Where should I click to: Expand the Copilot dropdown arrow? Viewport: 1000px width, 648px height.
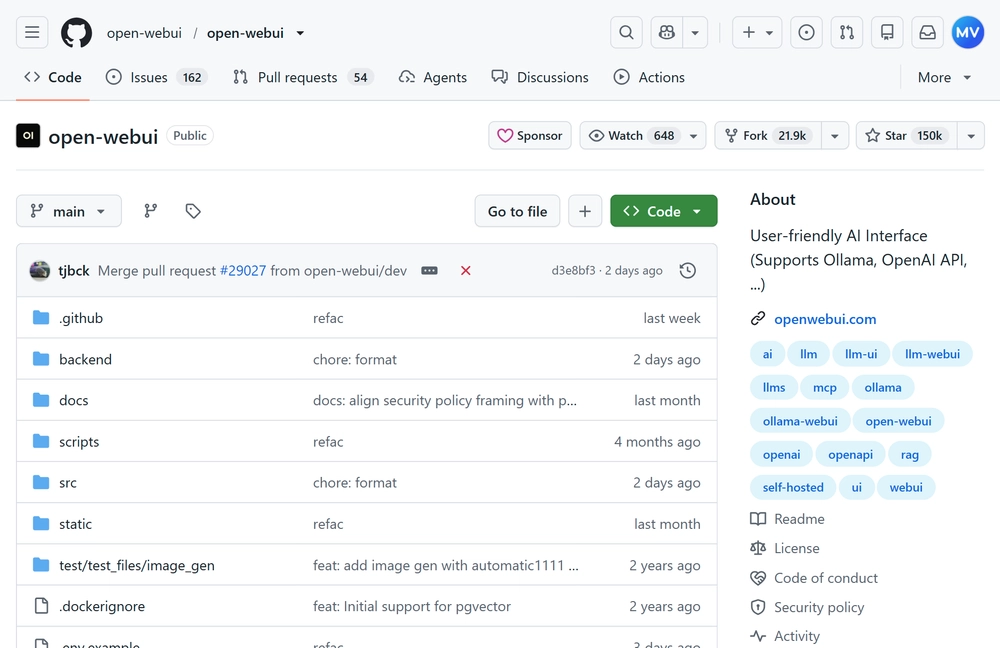coord(695,33)
